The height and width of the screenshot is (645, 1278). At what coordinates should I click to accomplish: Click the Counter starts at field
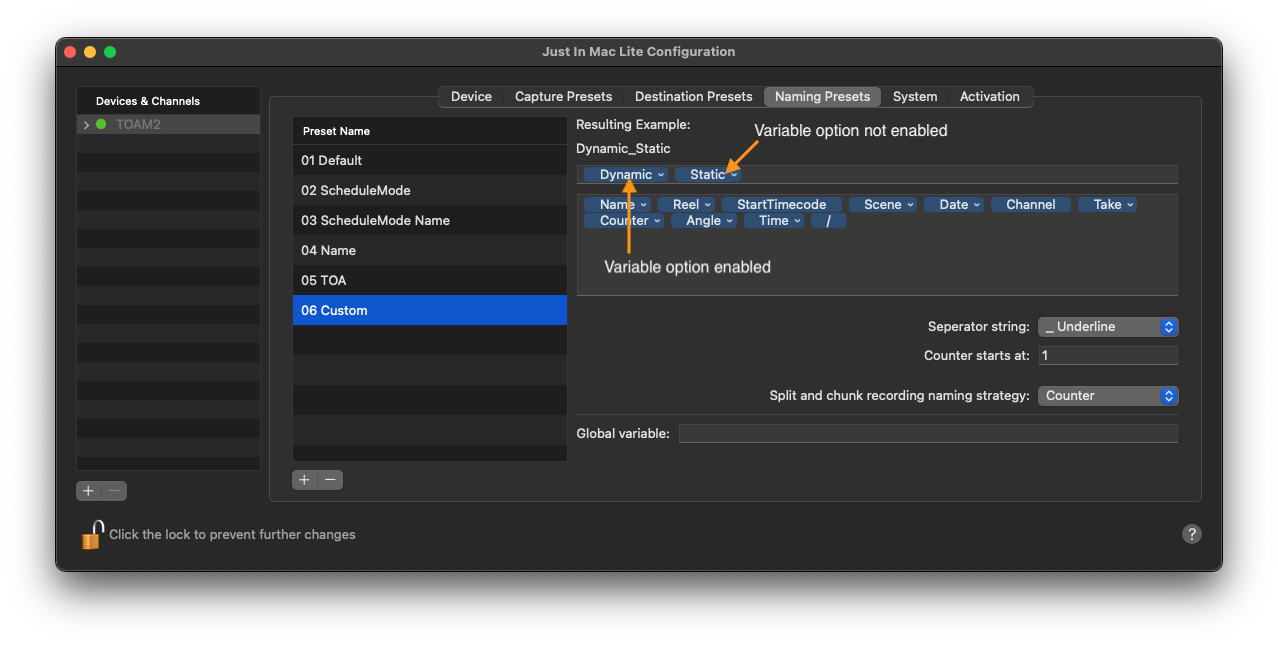coord(1108,356)
